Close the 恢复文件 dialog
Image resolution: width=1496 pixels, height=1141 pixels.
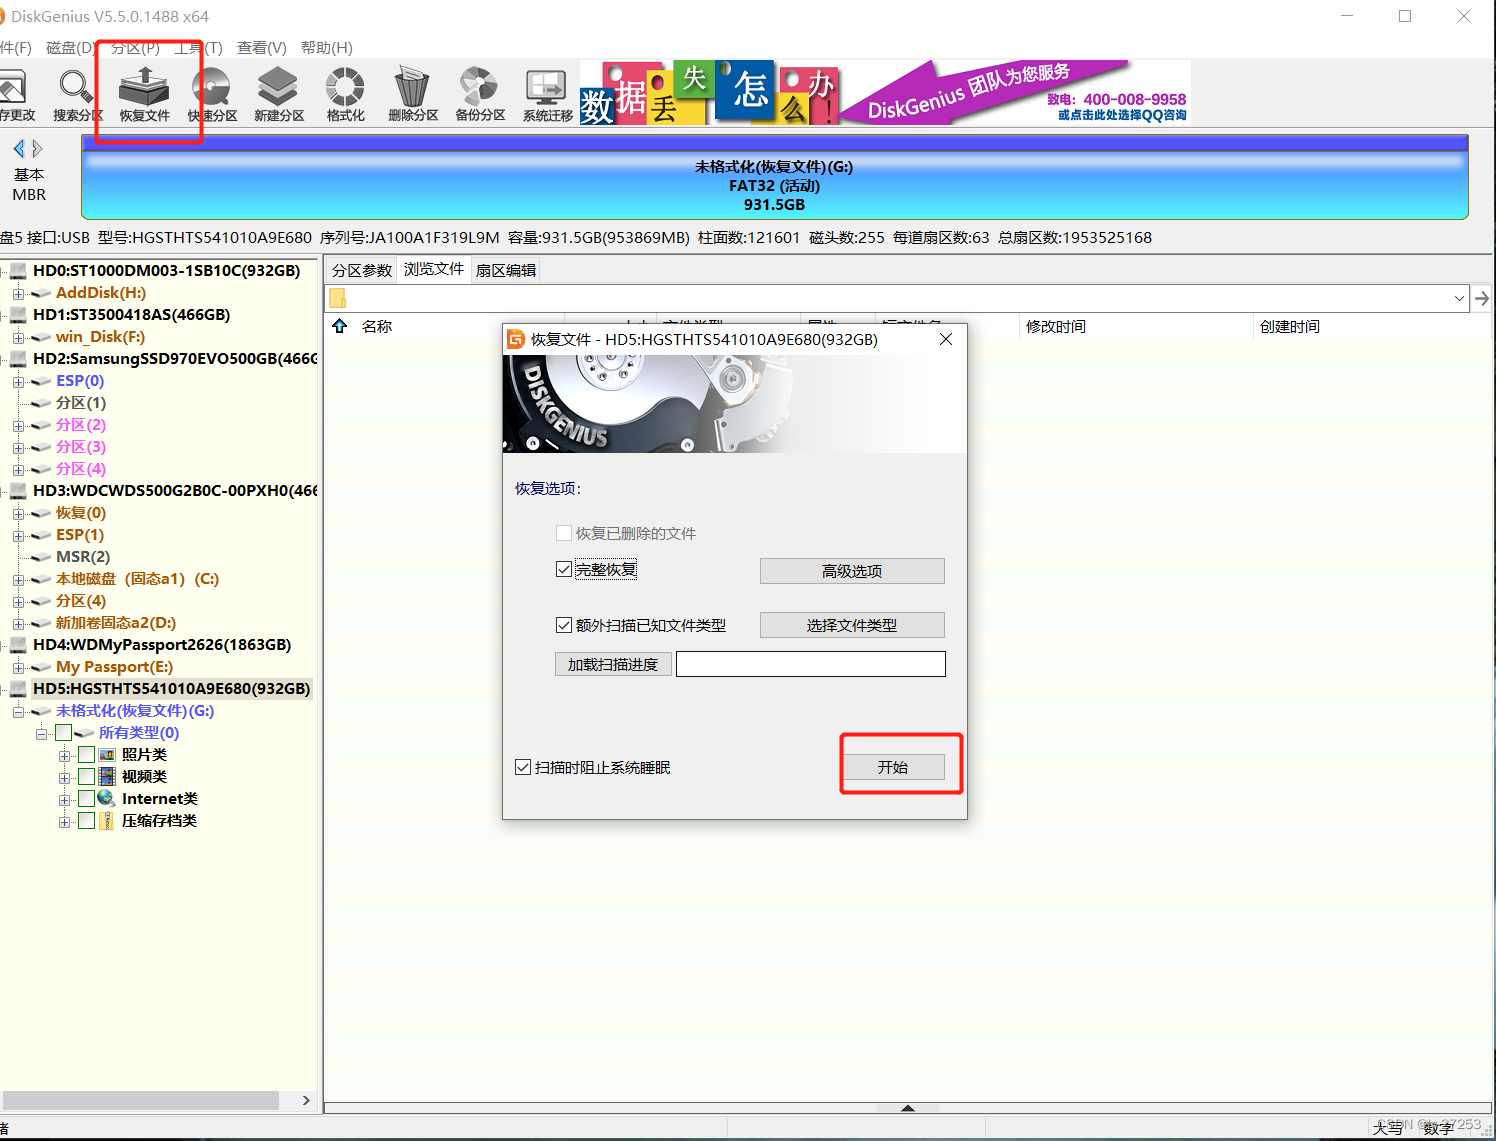946,339
